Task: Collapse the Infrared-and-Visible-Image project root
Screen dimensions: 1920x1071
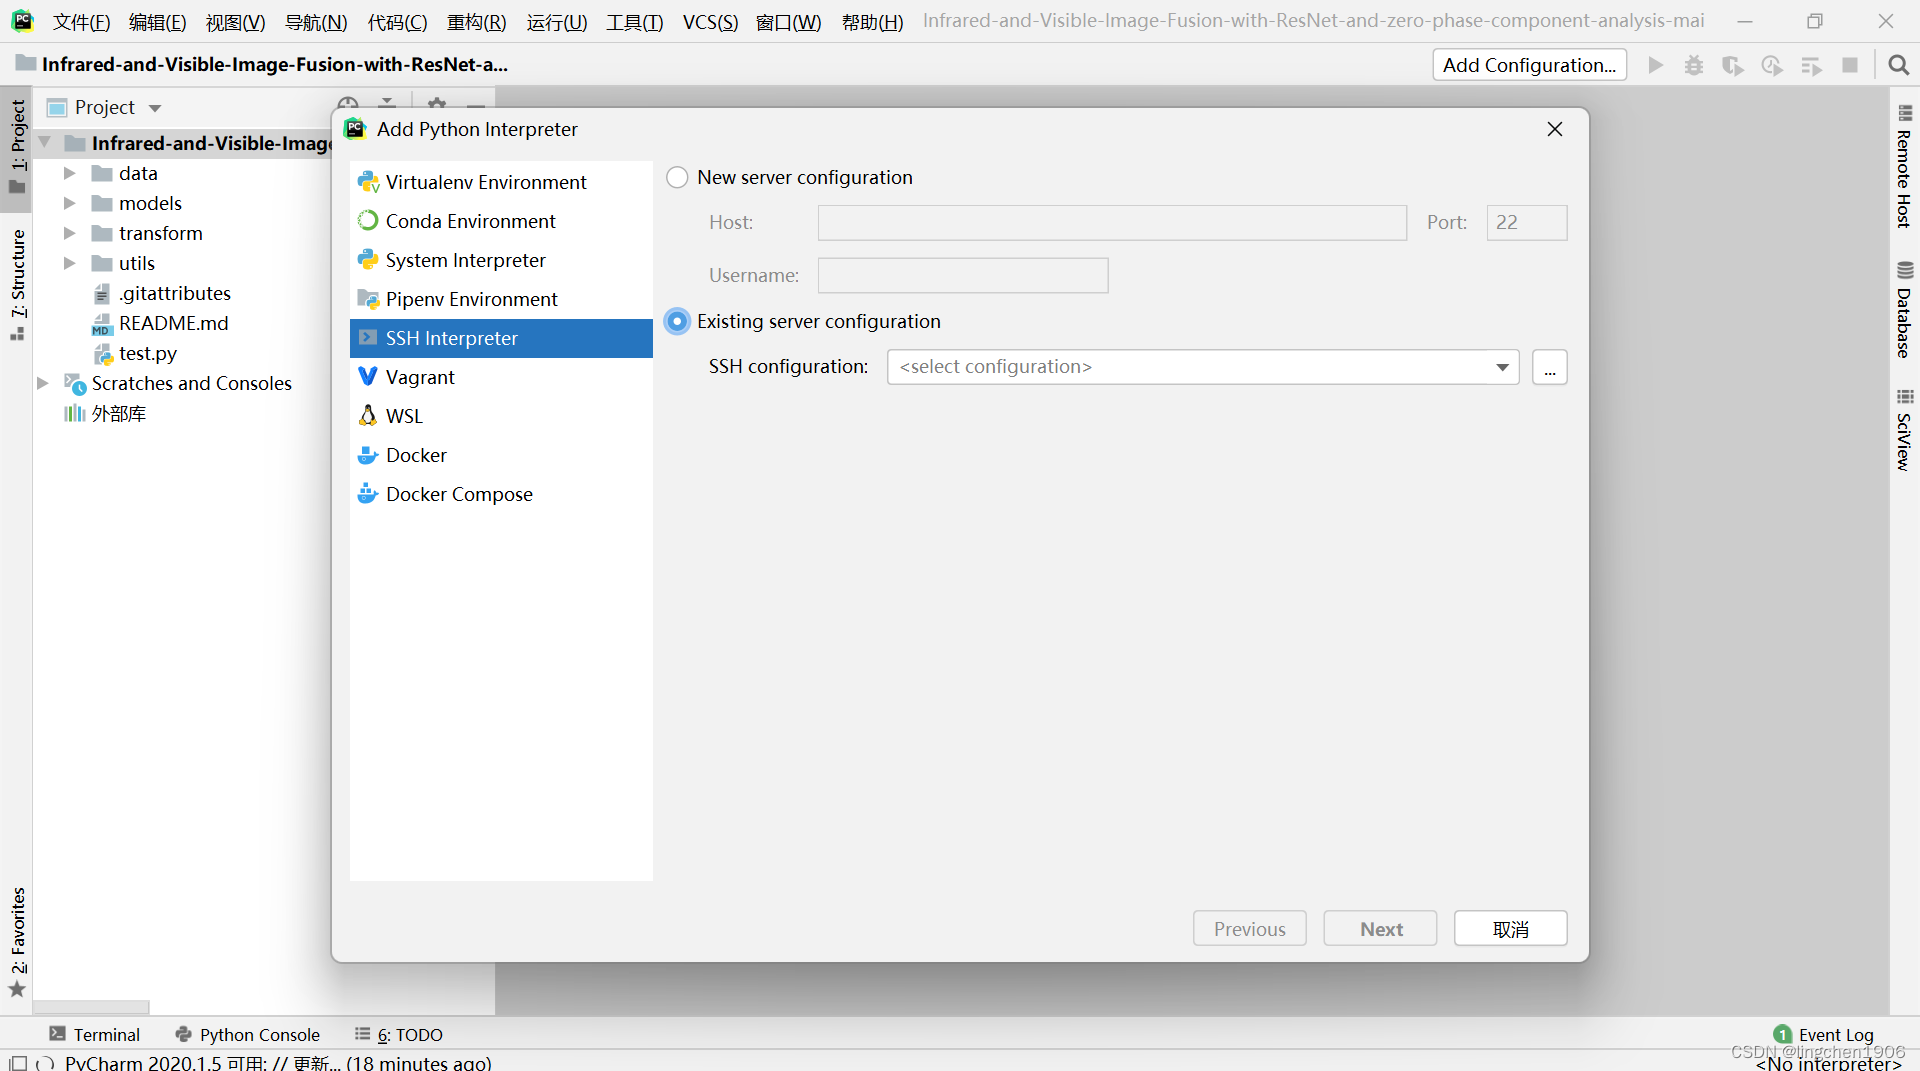Action: [x=44, y=143]
